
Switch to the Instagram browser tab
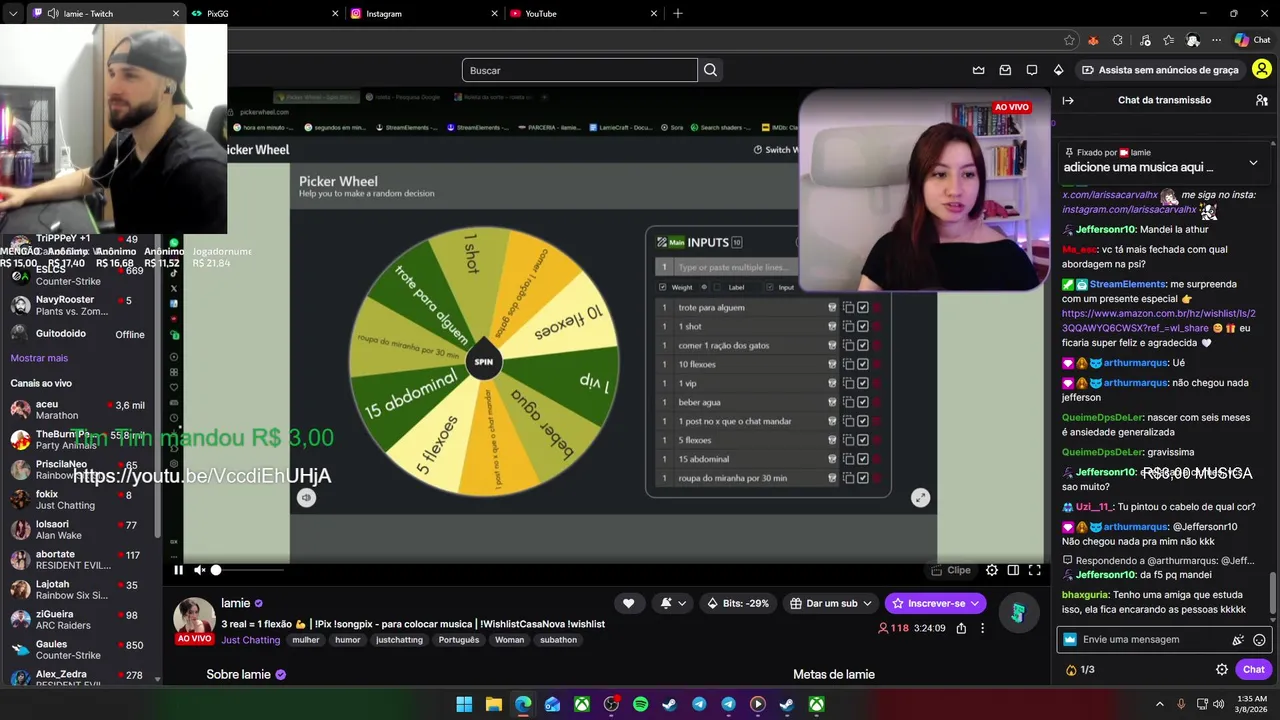pyautogui.click(x=423, y=13)
